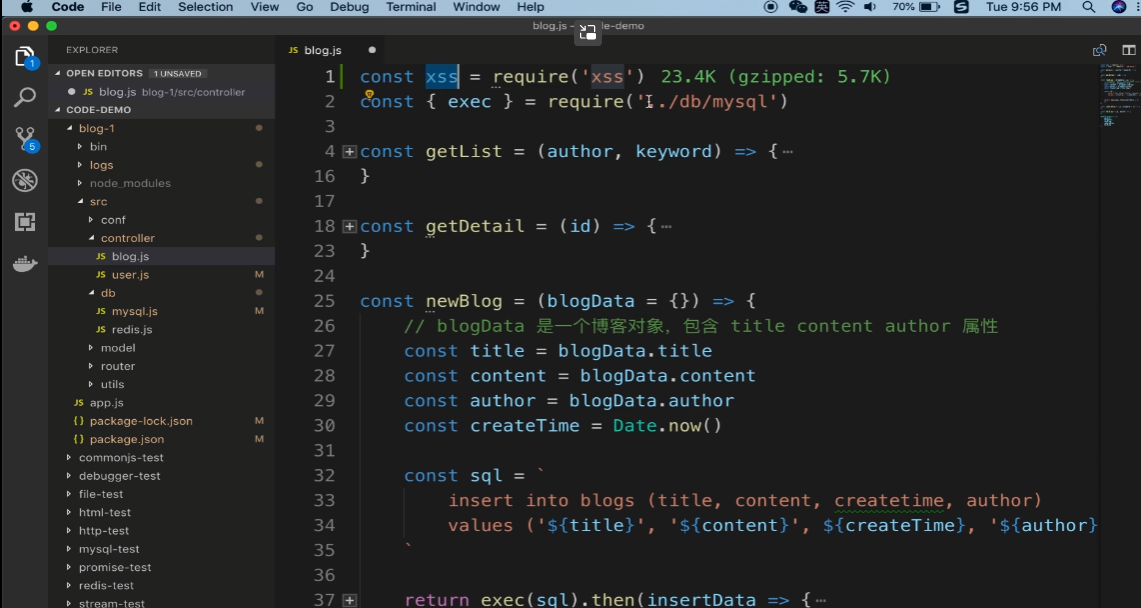Screen dimensions: 1141x608
Task: Unfold the getList function on line 4
Action: pyautogui.click(x=349, y=151)
